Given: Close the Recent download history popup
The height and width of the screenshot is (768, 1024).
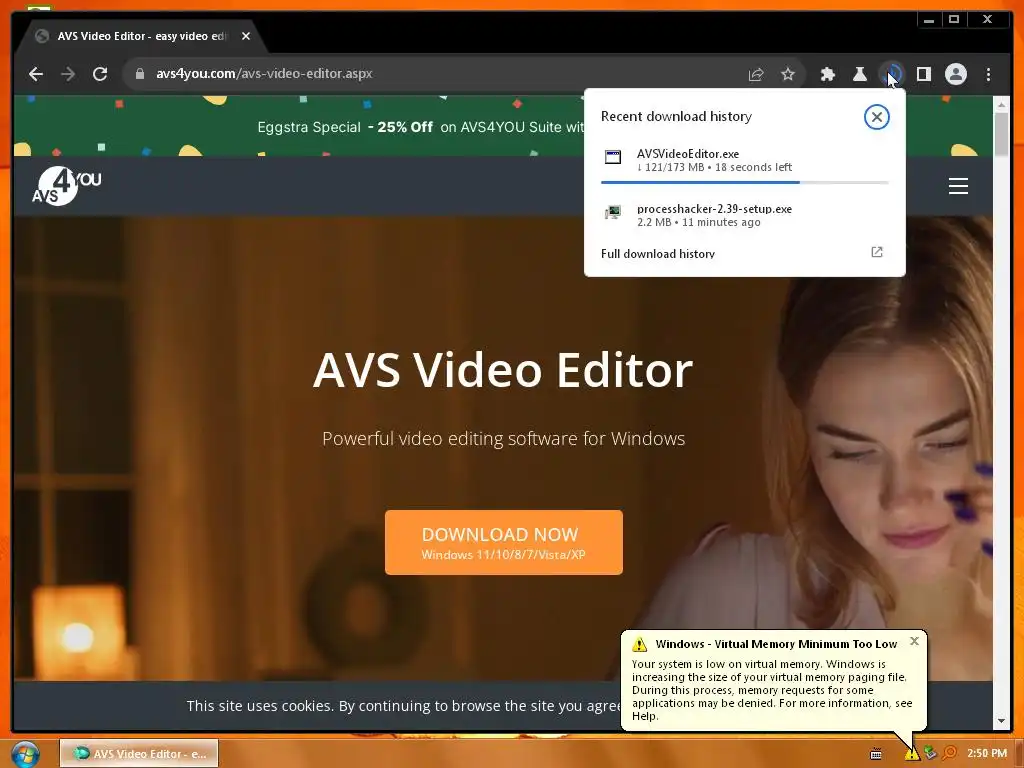Looking at the screenshot, I should point(876,117).
